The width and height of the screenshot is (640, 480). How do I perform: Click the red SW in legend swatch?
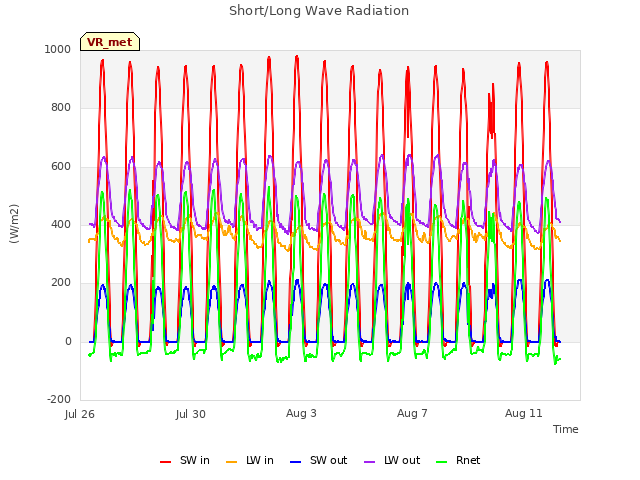165,462
